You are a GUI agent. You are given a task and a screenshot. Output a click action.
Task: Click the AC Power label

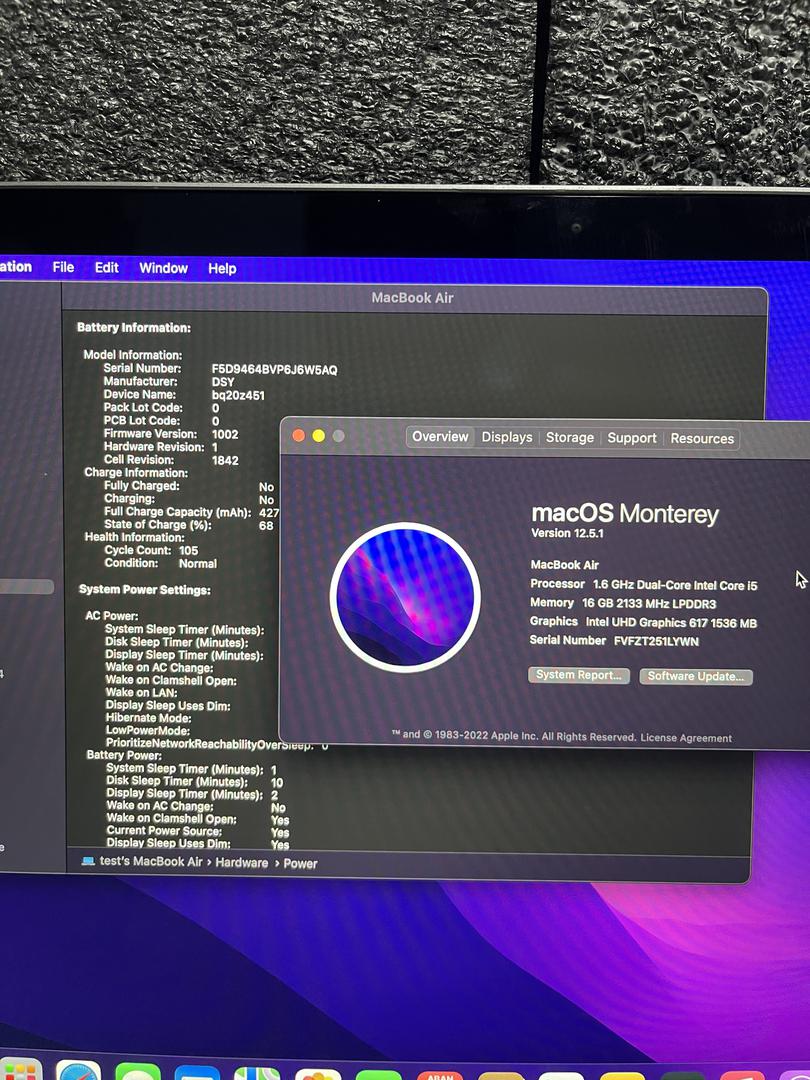tap(112, 616)
